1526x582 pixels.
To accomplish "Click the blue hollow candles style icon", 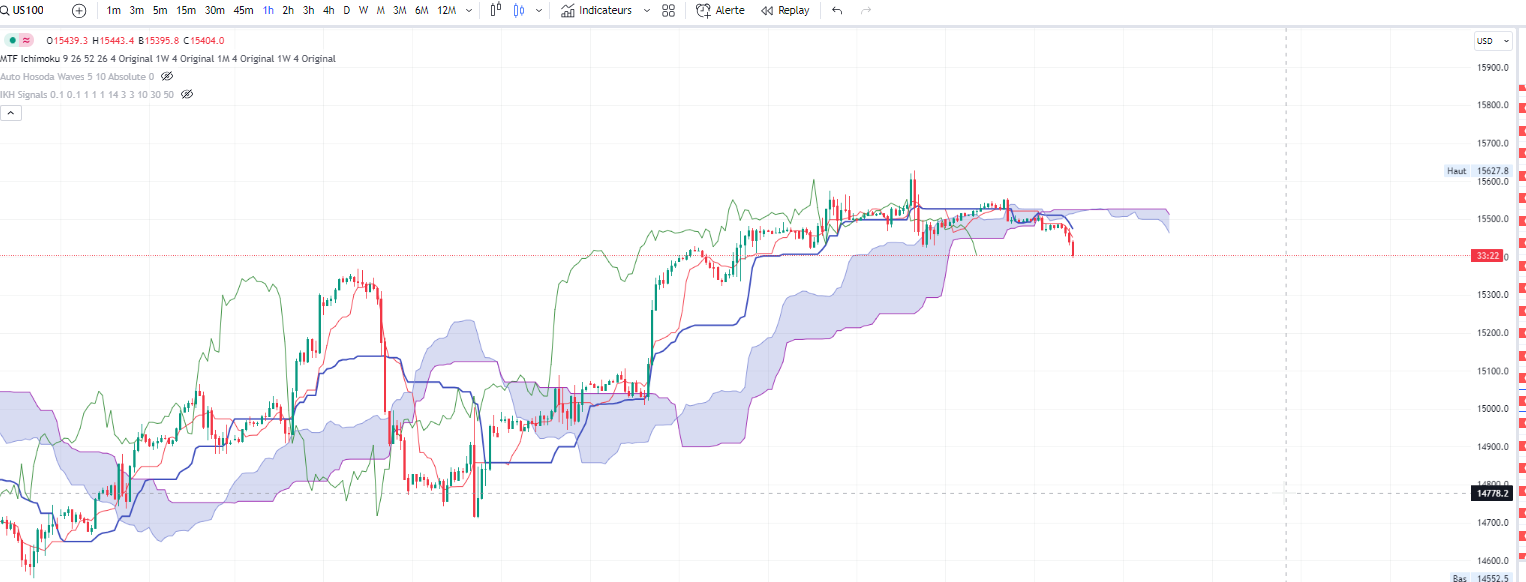I will [x=518, y=10].
